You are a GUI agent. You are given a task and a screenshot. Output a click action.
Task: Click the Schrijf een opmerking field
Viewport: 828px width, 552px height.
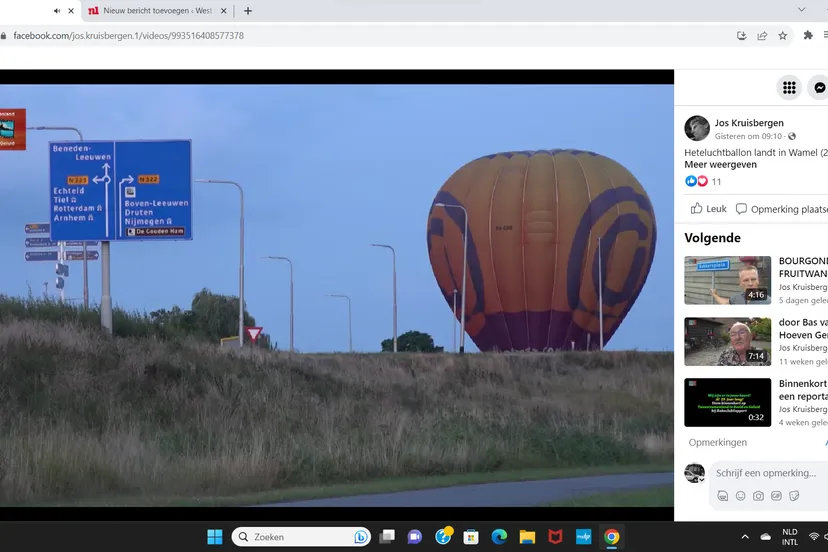(x=766, y=473)
